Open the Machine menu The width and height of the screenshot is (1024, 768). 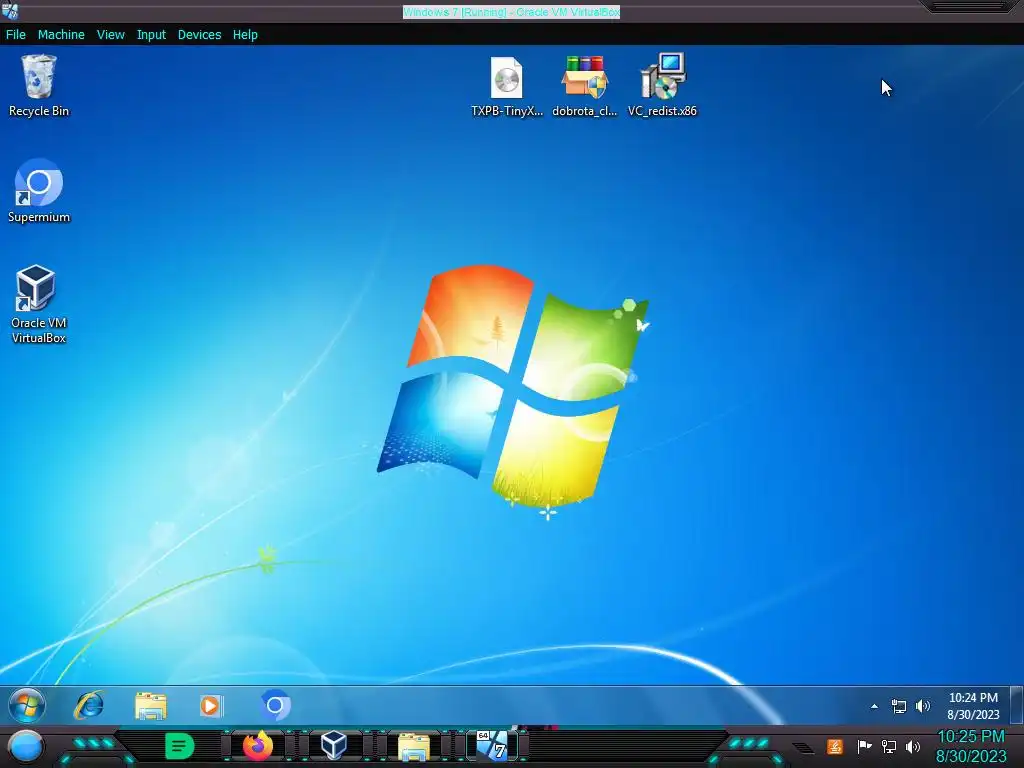tap(61, 35)
